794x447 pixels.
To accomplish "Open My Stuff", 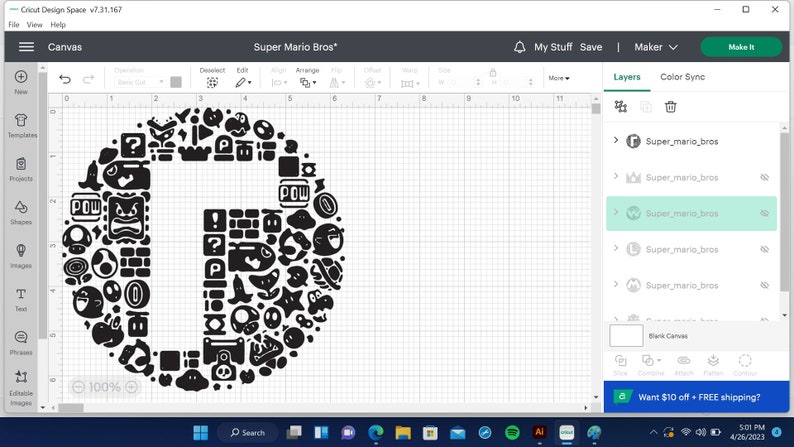I will (x=553, y=47).
